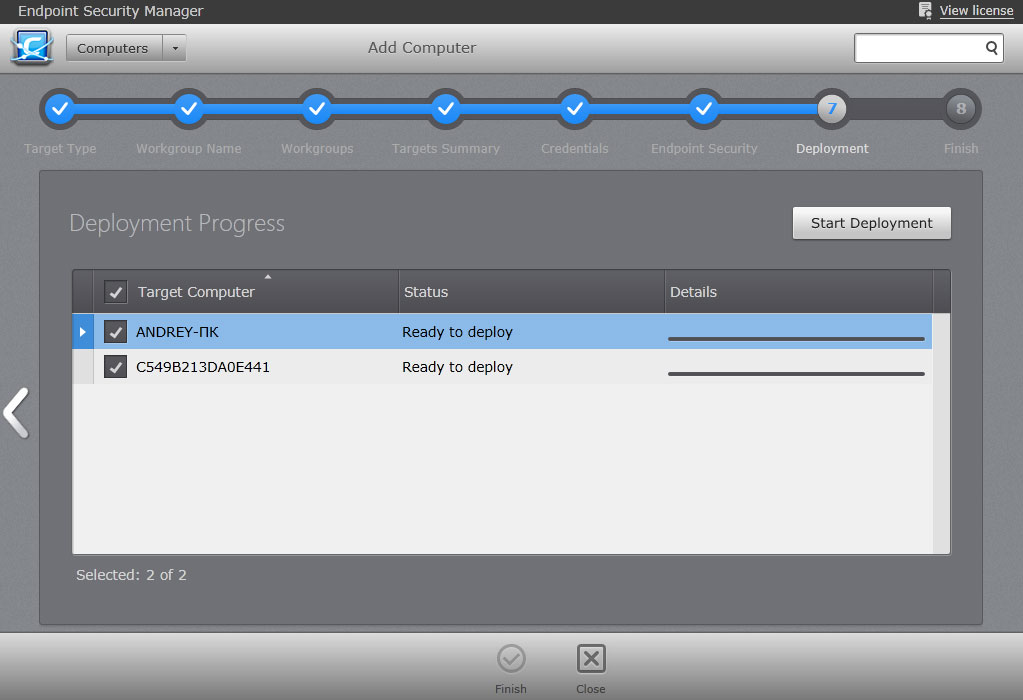Open the View license link
1023x700 pixels.
click(x=976, y=10)
